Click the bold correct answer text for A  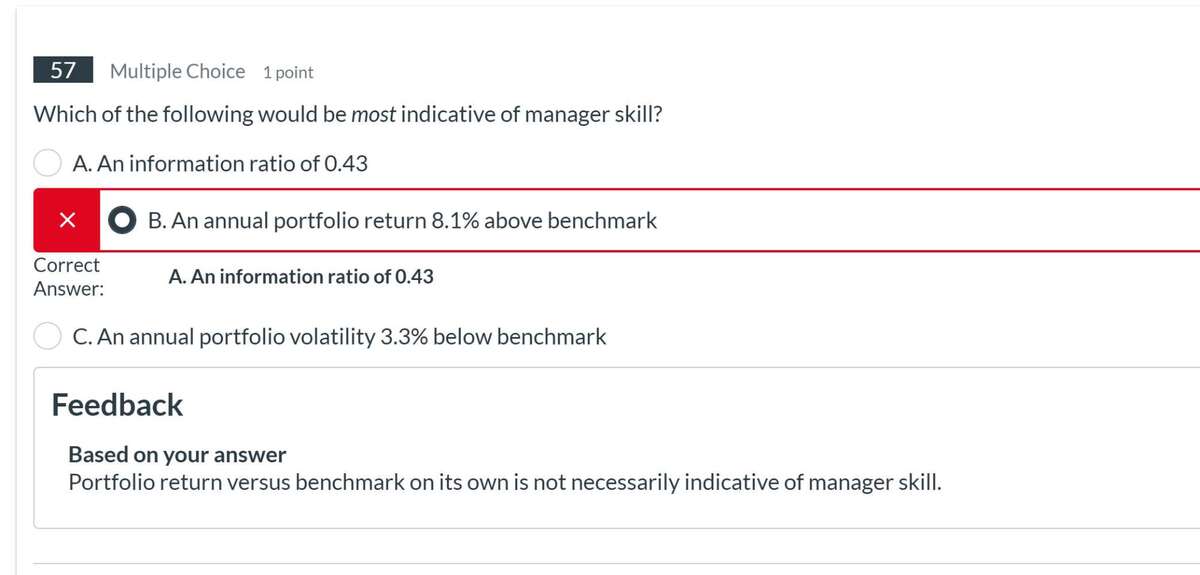[301, 277]
